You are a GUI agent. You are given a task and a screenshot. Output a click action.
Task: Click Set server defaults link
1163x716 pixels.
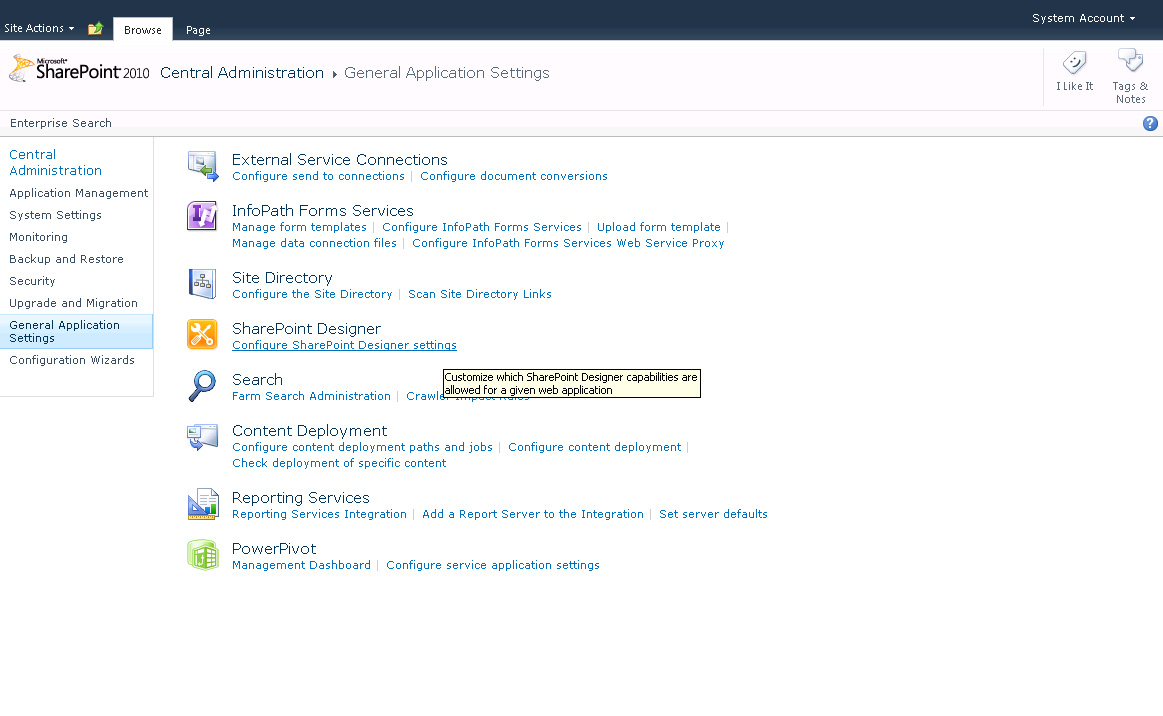[713, 514]
